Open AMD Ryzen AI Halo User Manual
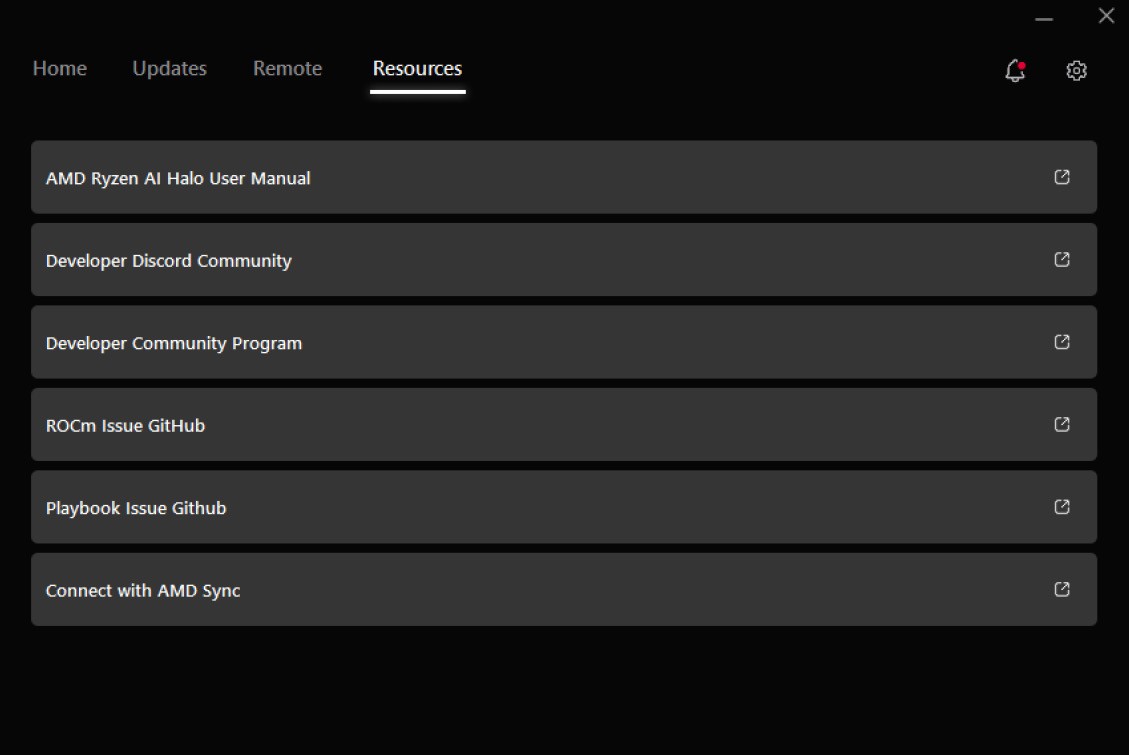This screenshot has width=1129, height=755. click(x=564, y=177)
